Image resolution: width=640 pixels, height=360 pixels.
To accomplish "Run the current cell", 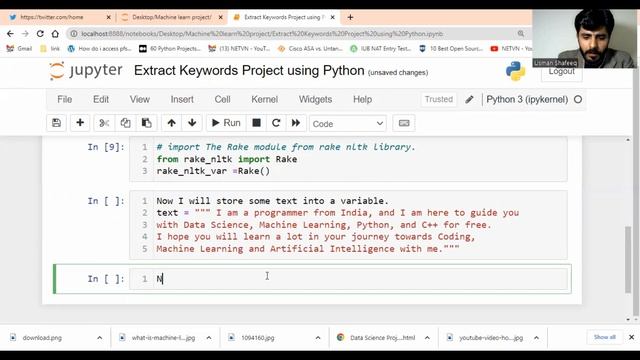I will click(226, 123).
